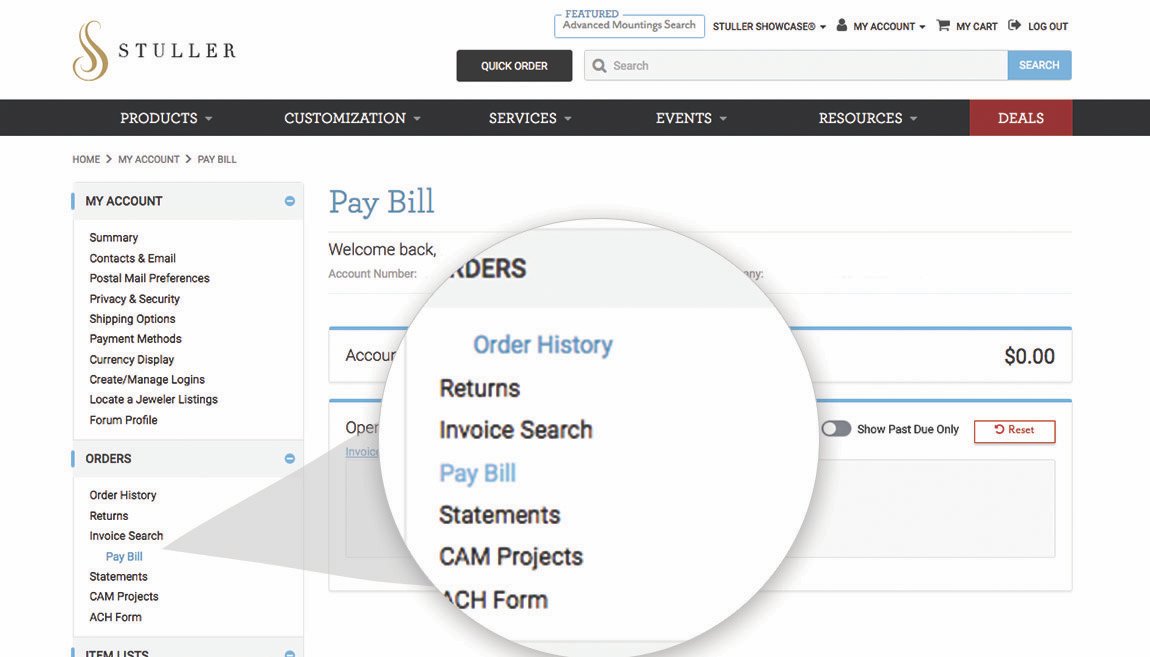Screen dimensions: 1150x657
Task: Open the Advanced Mountings Search featured link
Action: click(x=629, y=25)
